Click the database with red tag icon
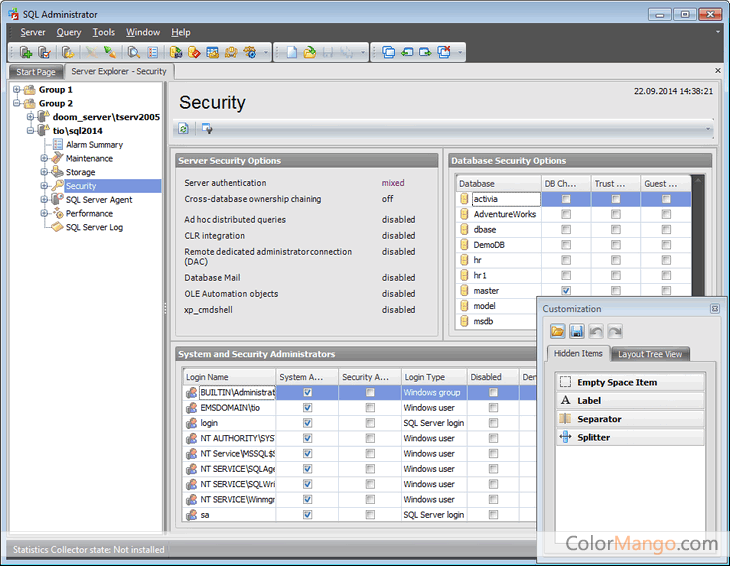This screenshot has width=730, height=566. pyautogui.click(x=194, y=52)
